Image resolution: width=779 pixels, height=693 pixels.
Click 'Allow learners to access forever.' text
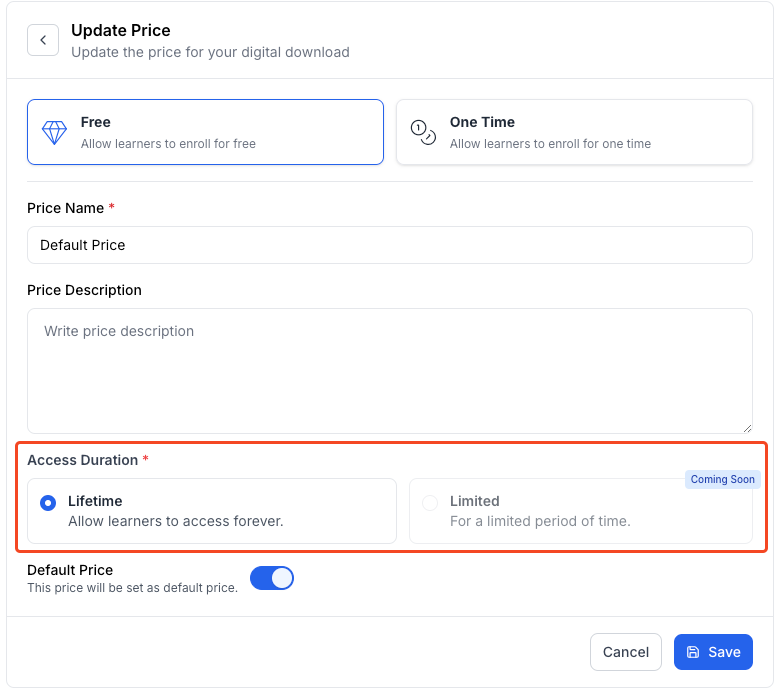[x=176, y=521]
